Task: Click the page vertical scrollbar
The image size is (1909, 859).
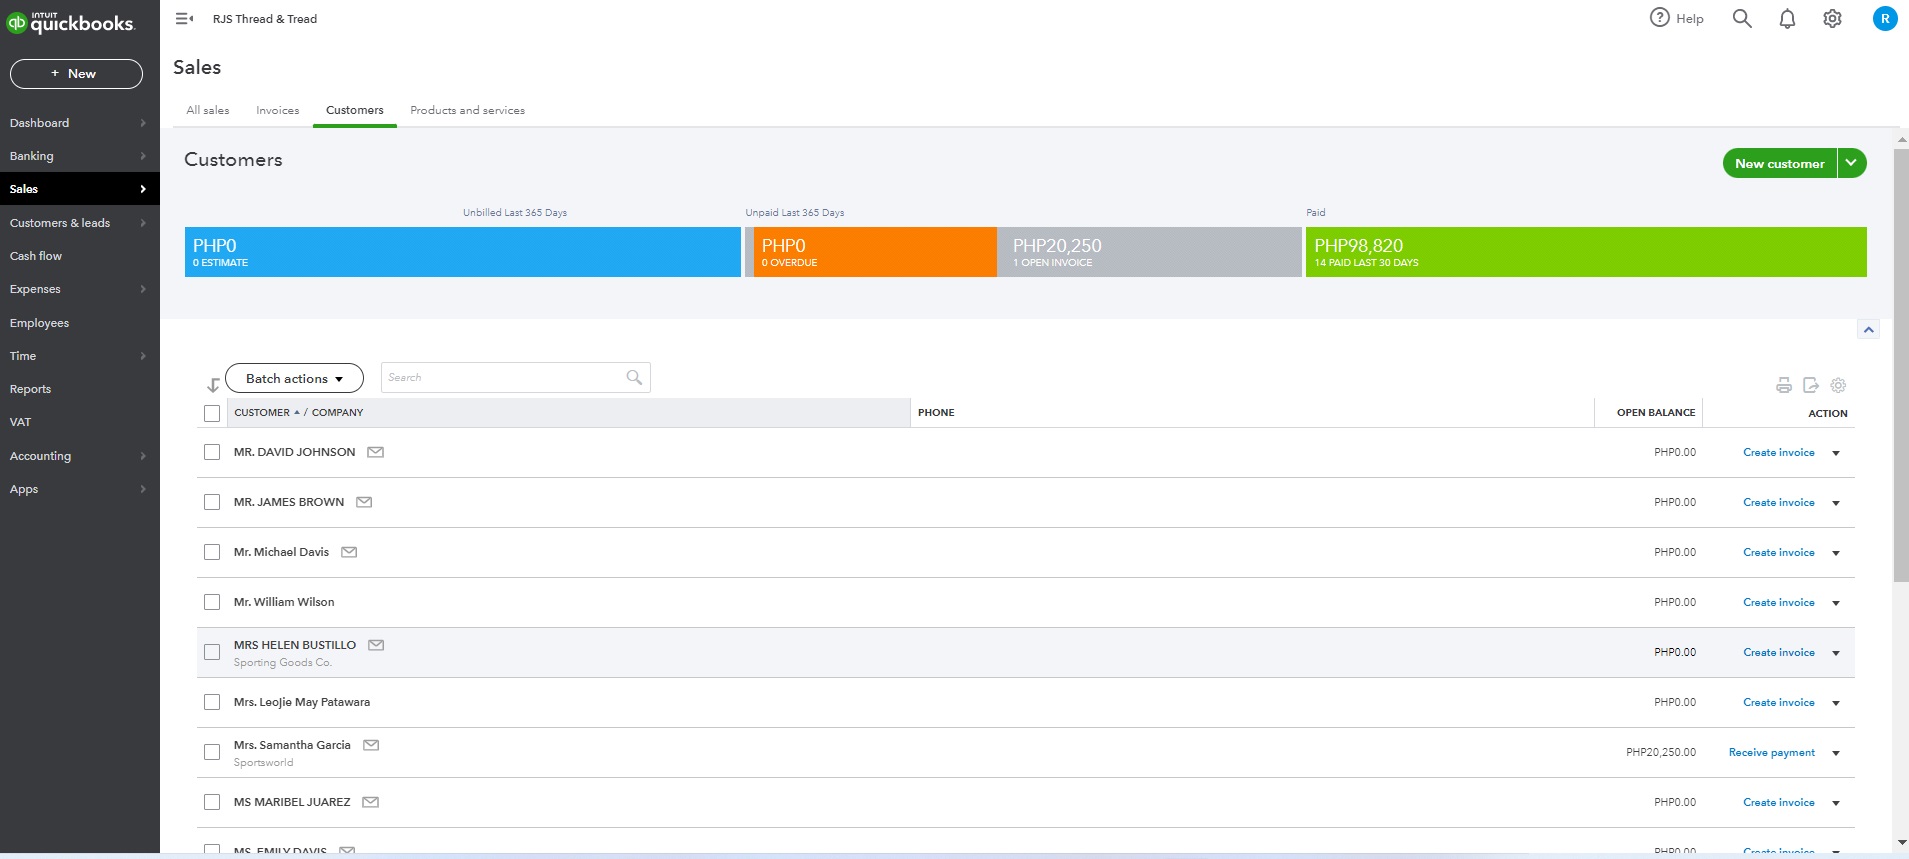Action: (1901, 365)
